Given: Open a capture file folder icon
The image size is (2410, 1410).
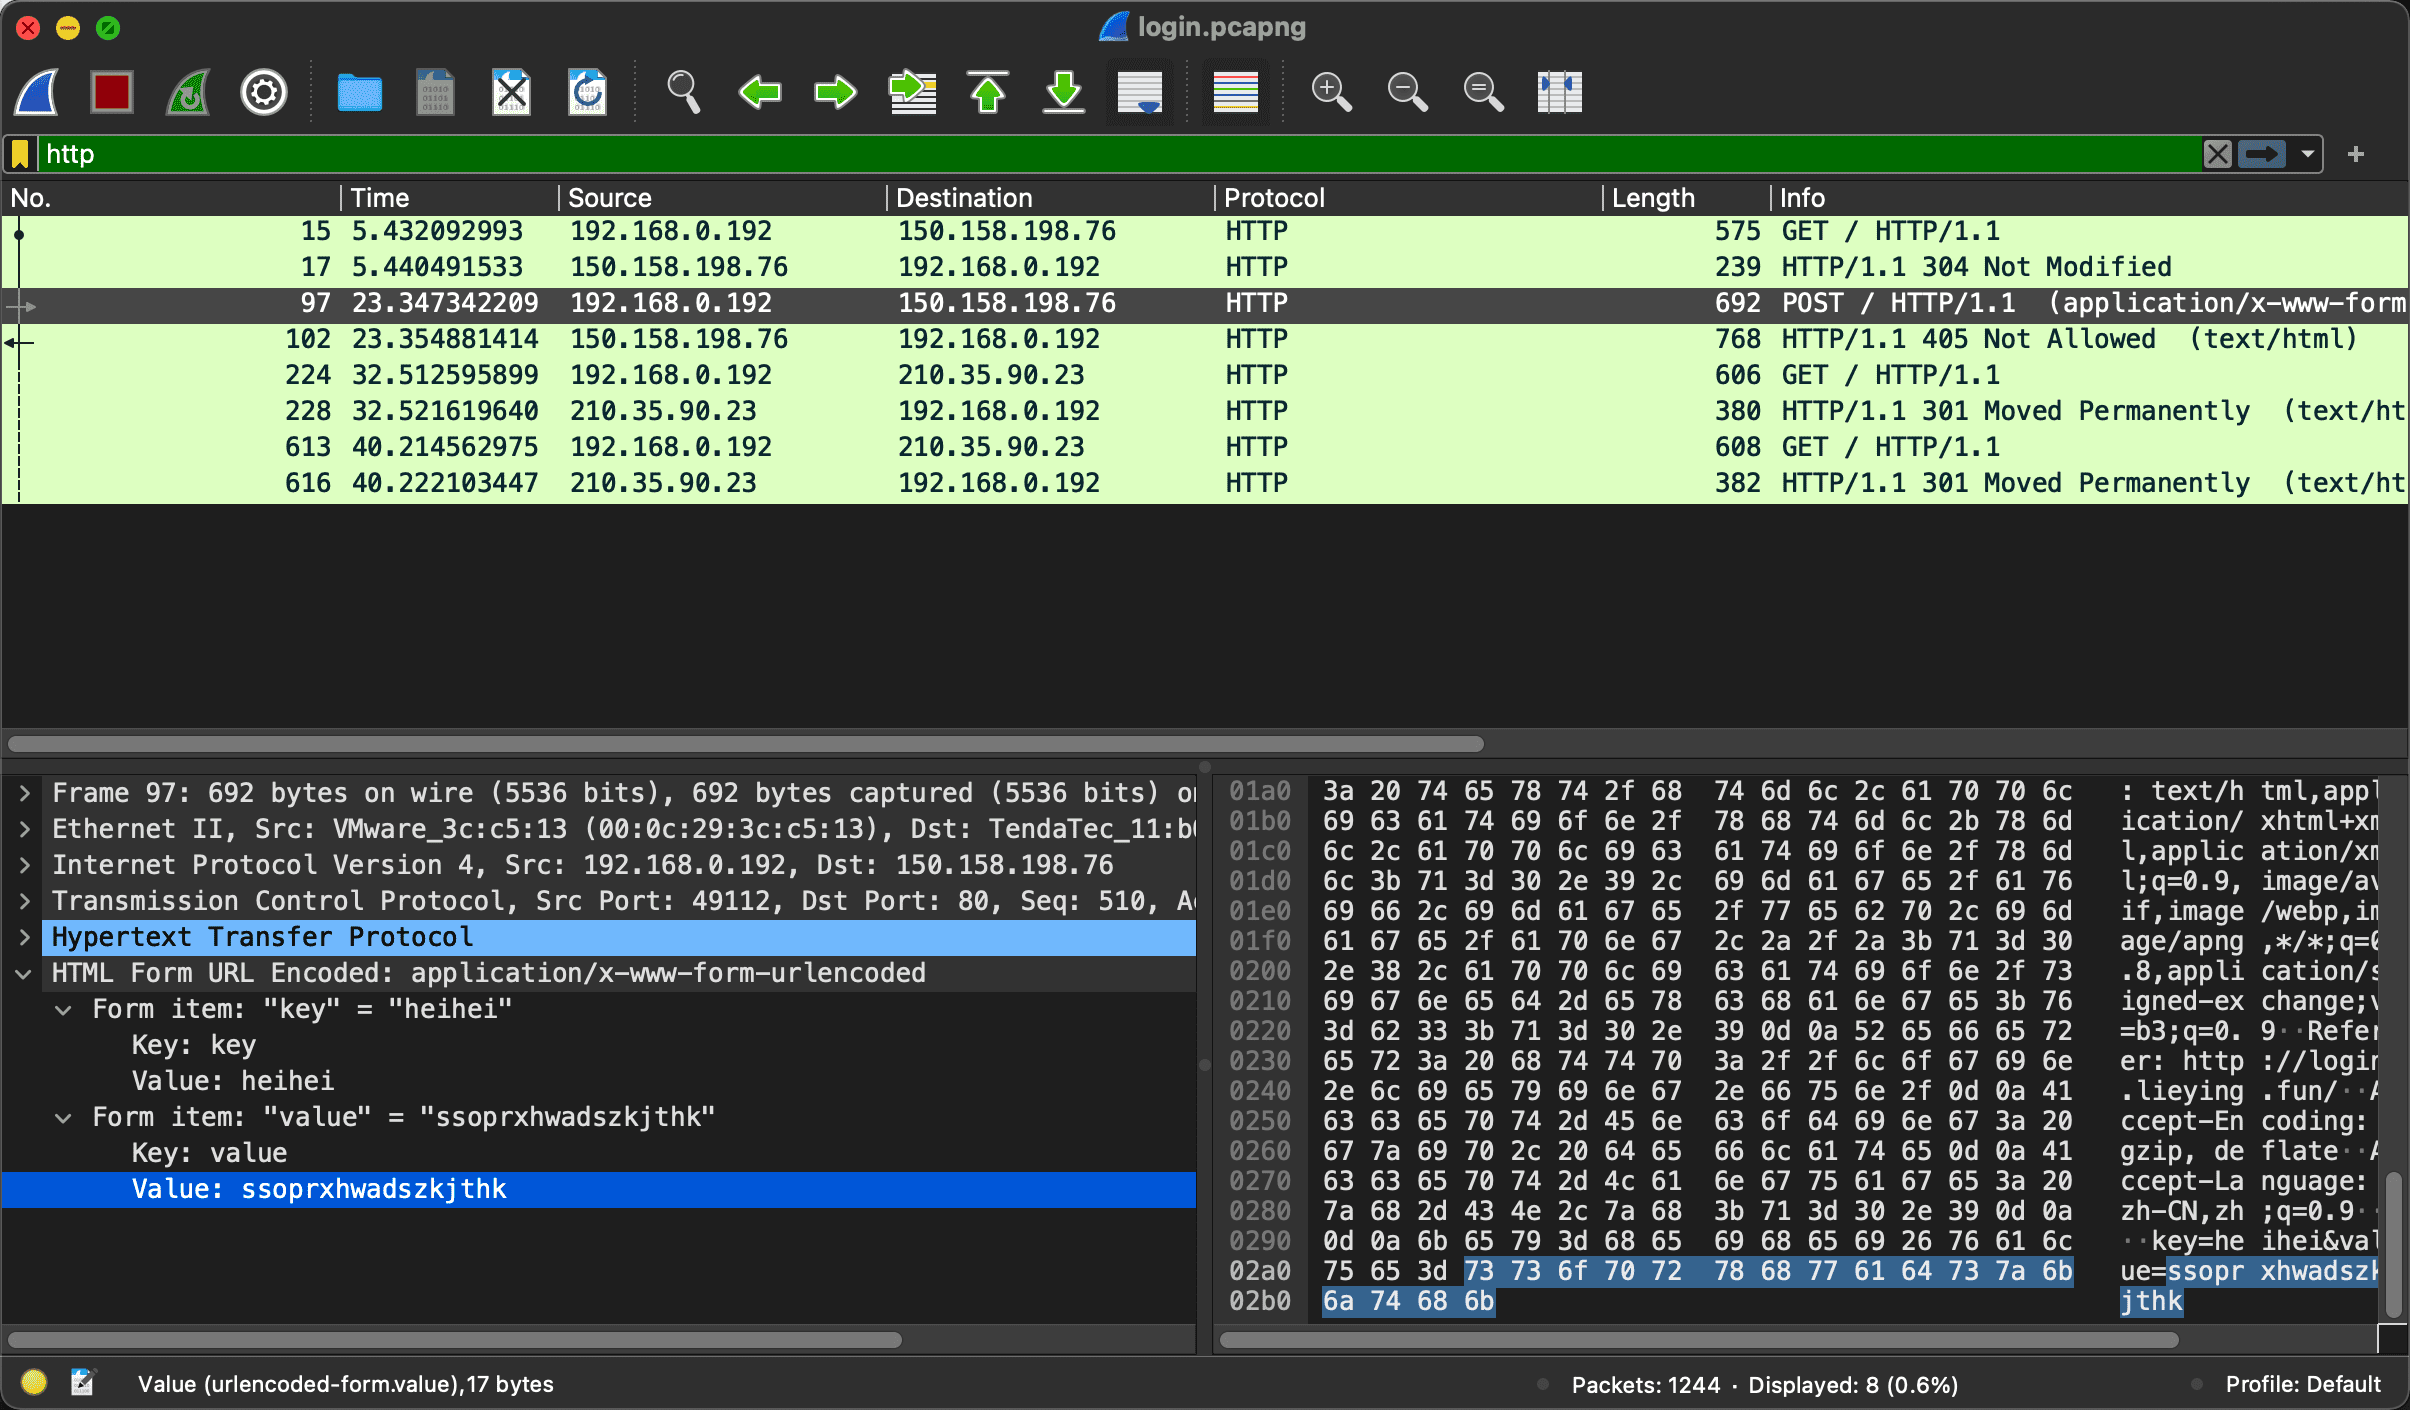Looking at the screenshot, I should (x=359, y=93).
